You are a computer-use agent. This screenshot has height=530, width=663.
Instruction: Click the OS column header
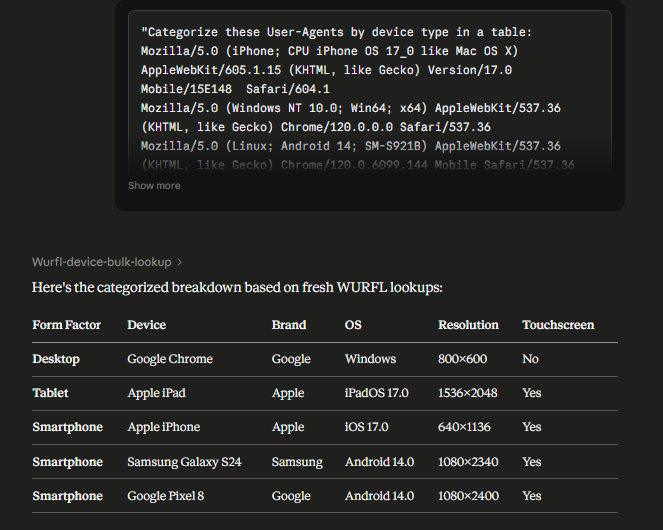(353, 325)
